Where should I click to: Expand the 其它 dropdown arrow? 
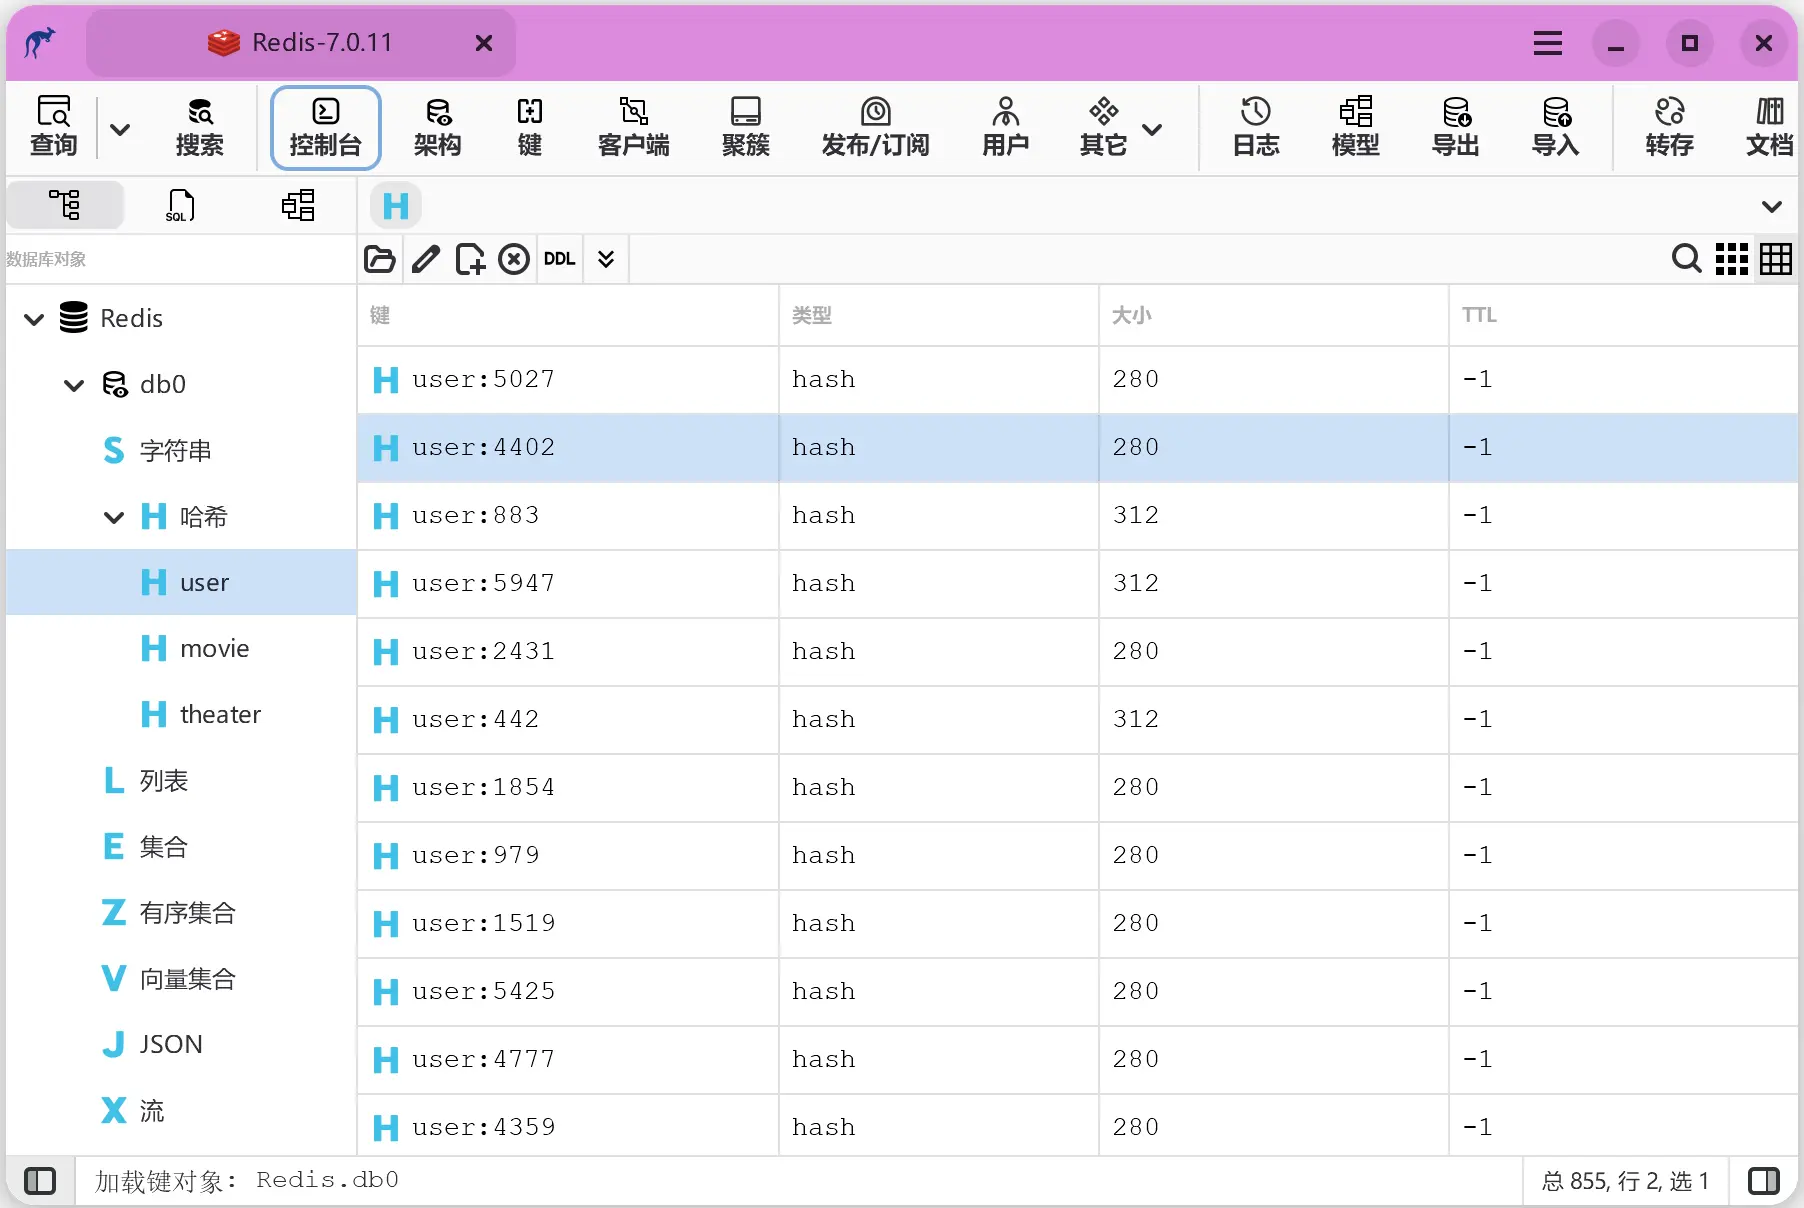[1152, 129]
